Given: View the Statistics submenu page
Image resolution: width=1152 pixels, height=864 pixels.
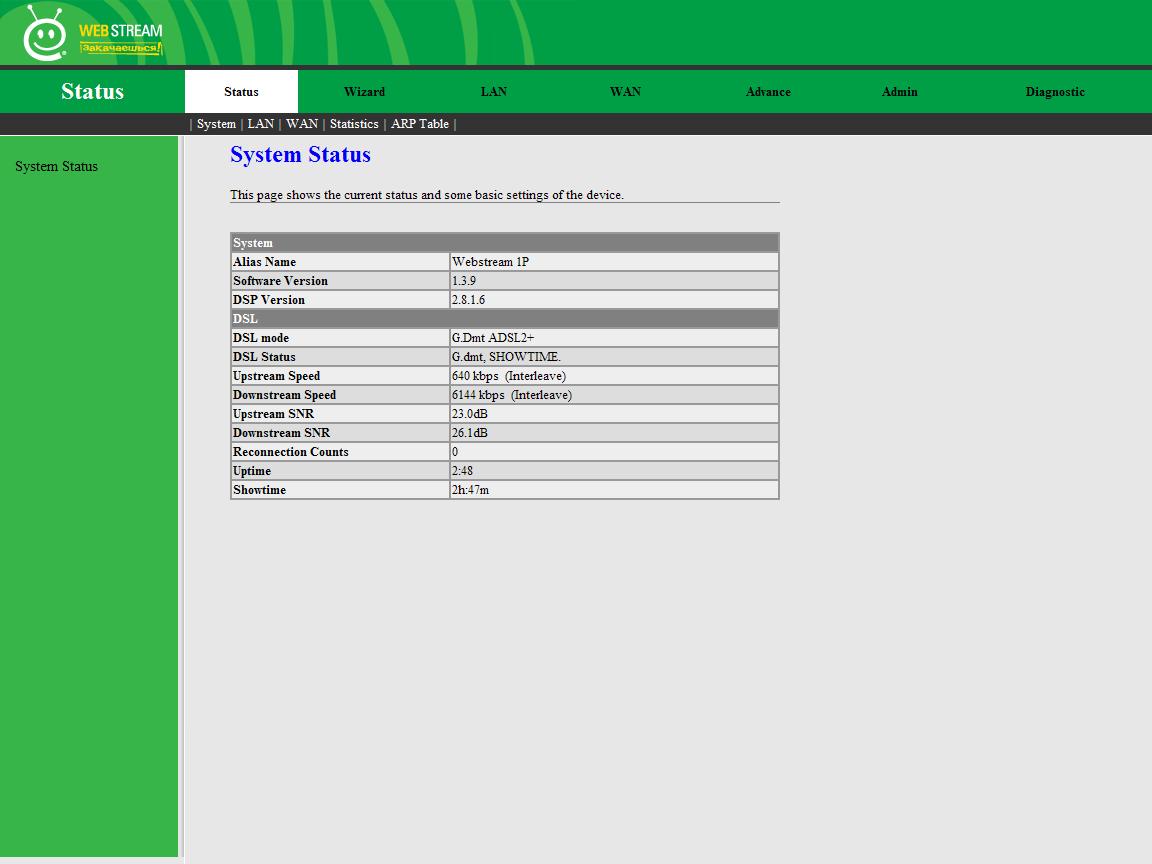Looking at the screenshot, I should [354, 124].
